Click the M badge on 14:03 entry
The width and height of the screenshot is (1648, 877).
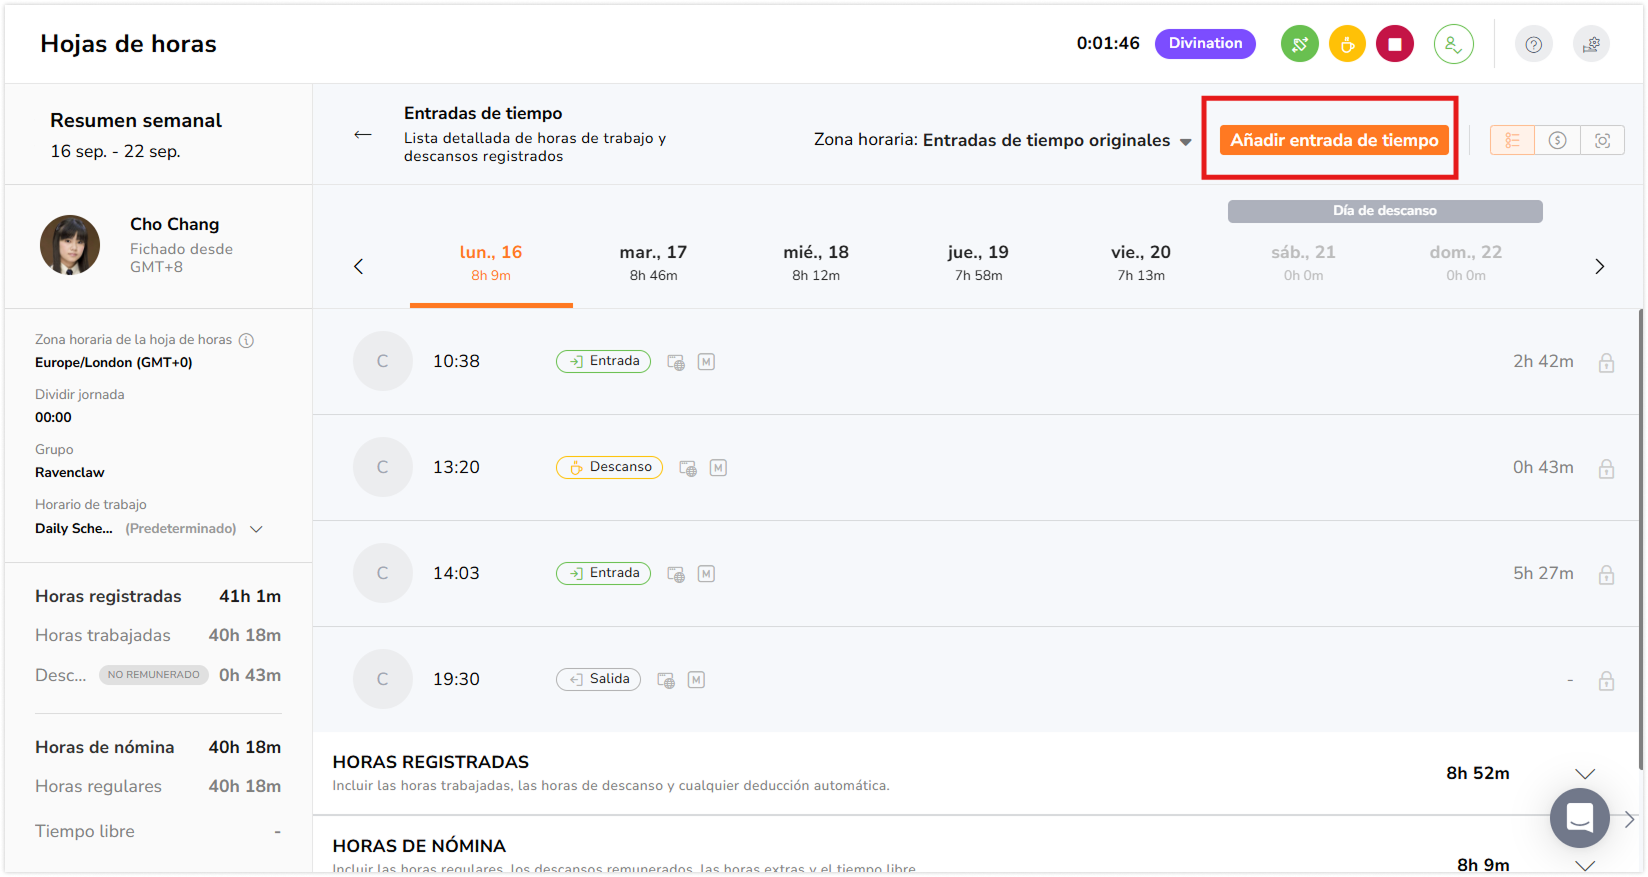tap(706, 574)
